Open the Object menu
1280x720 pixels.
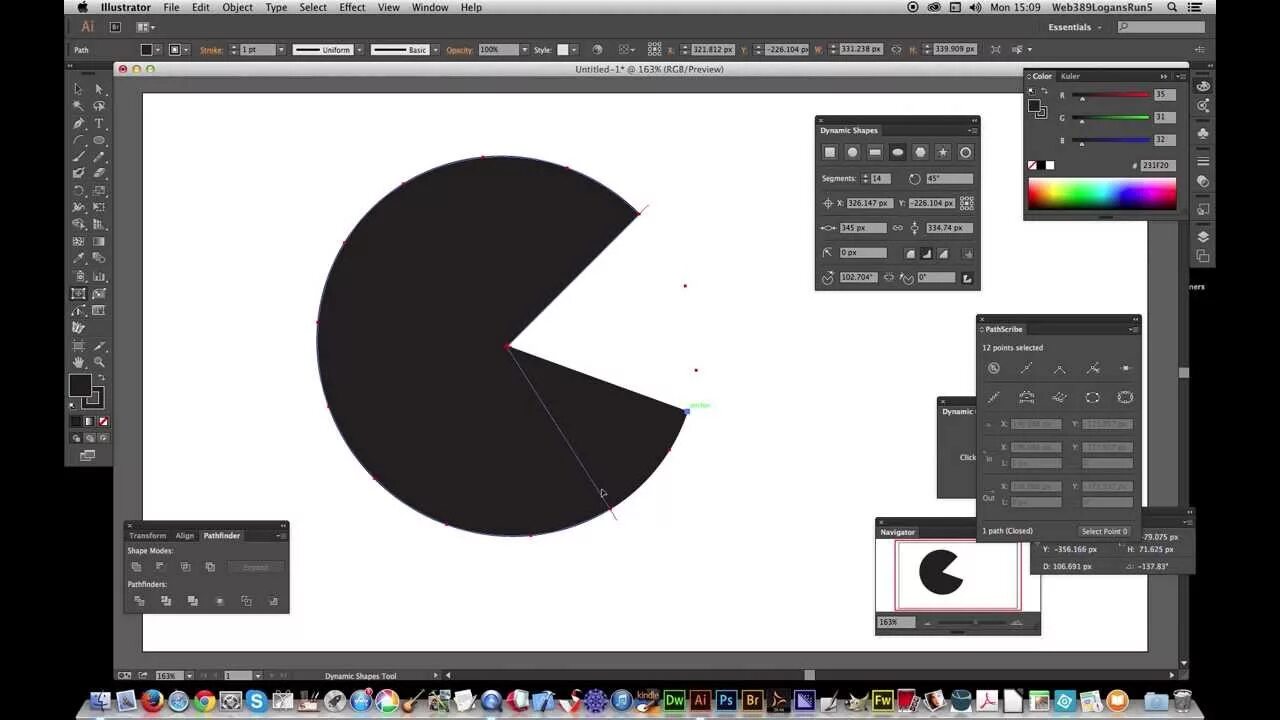(237, 7)
